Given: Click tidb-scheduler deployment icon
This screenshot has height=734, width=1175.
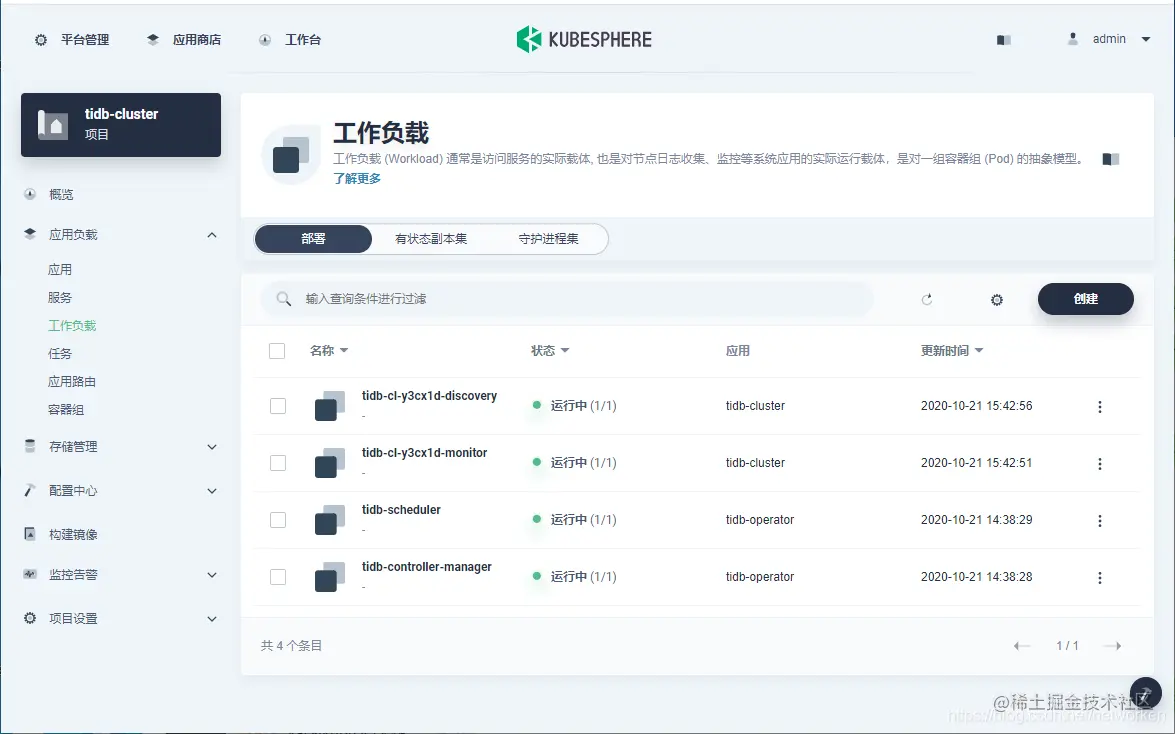Looking at the screenshot, I should pos(330,520).
